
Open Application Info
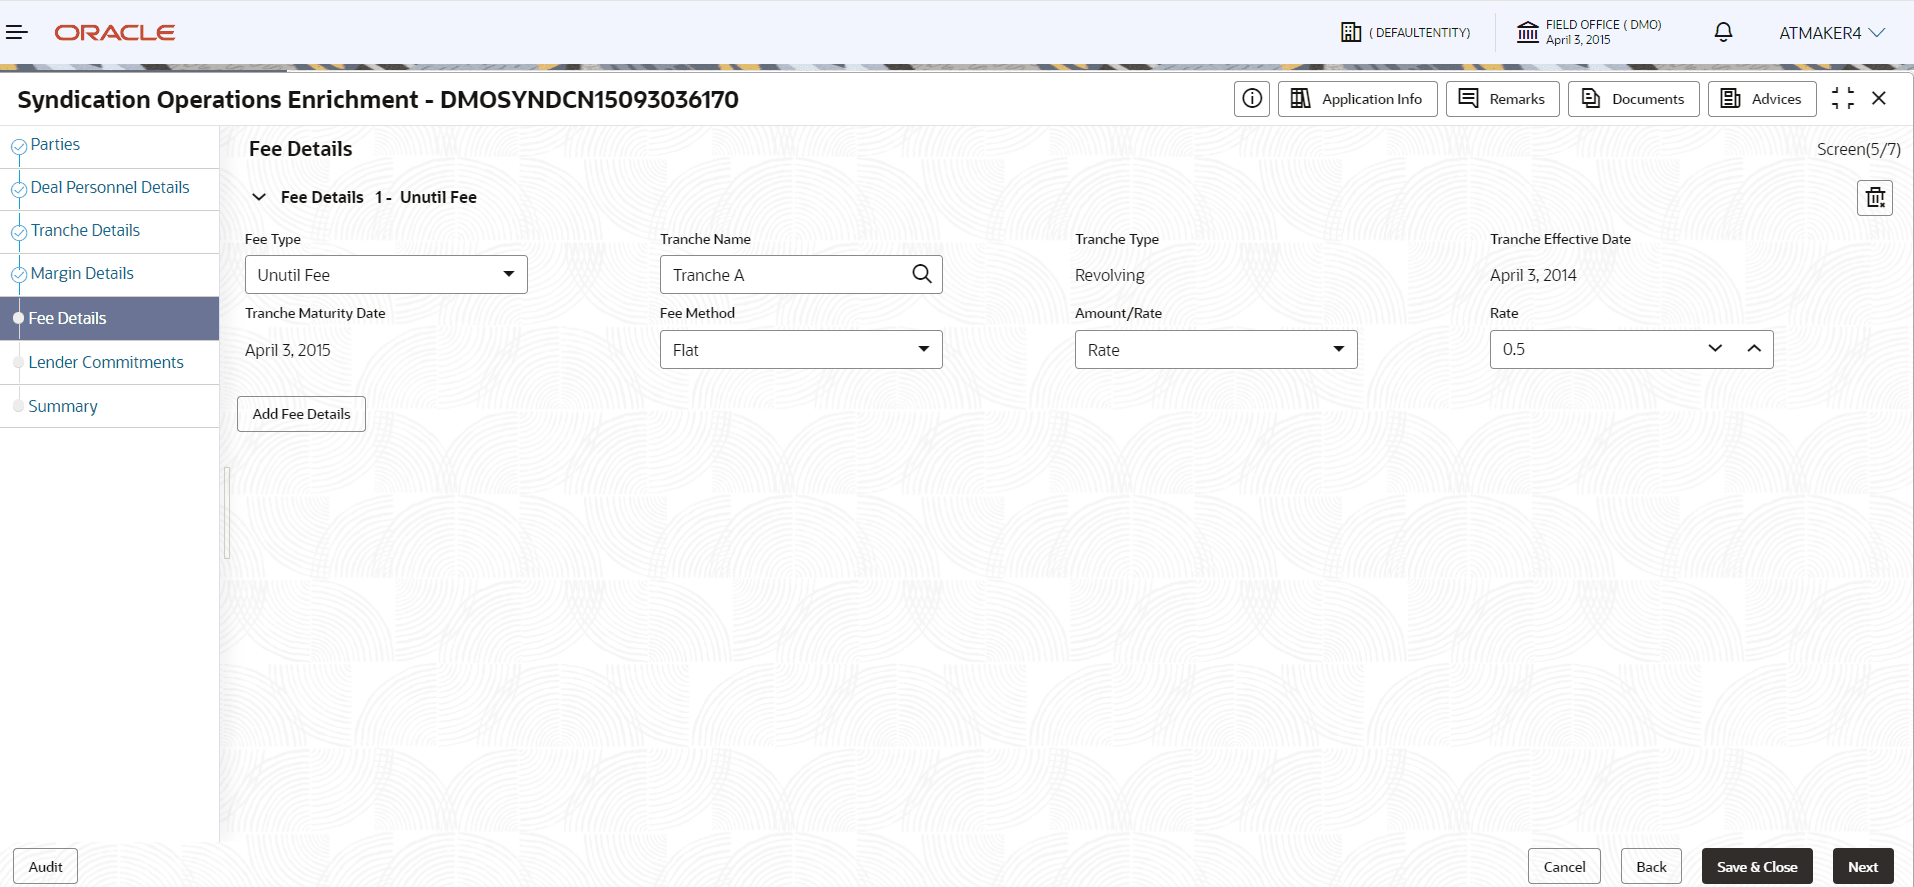click(x=1357, y=99)
